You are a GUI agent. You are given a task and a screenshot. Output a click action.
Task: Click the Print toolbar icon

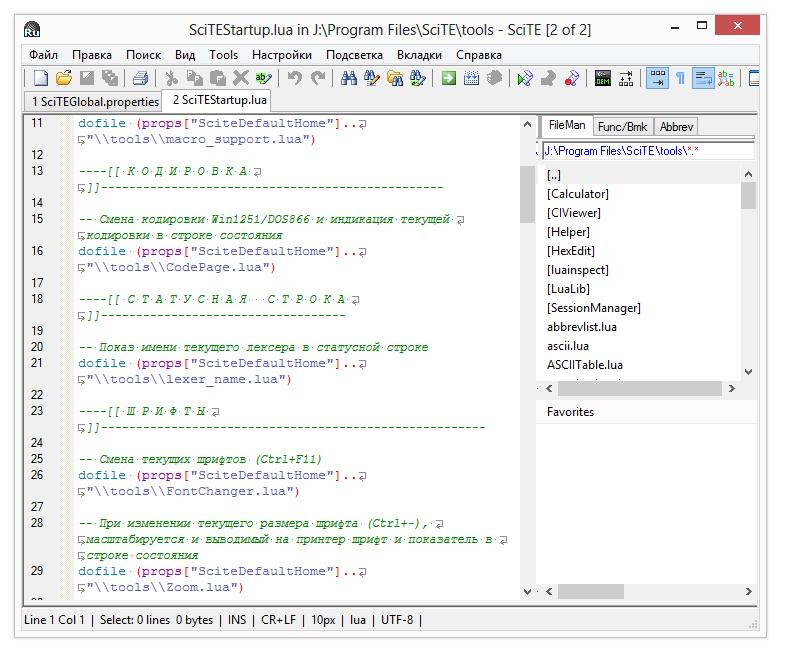(x=141, y=78)
